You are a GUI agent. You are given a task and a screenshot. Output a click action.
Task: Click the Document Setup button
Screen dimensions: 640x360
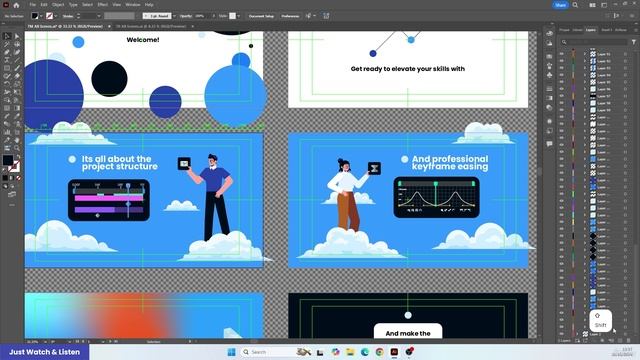point(261,16)
